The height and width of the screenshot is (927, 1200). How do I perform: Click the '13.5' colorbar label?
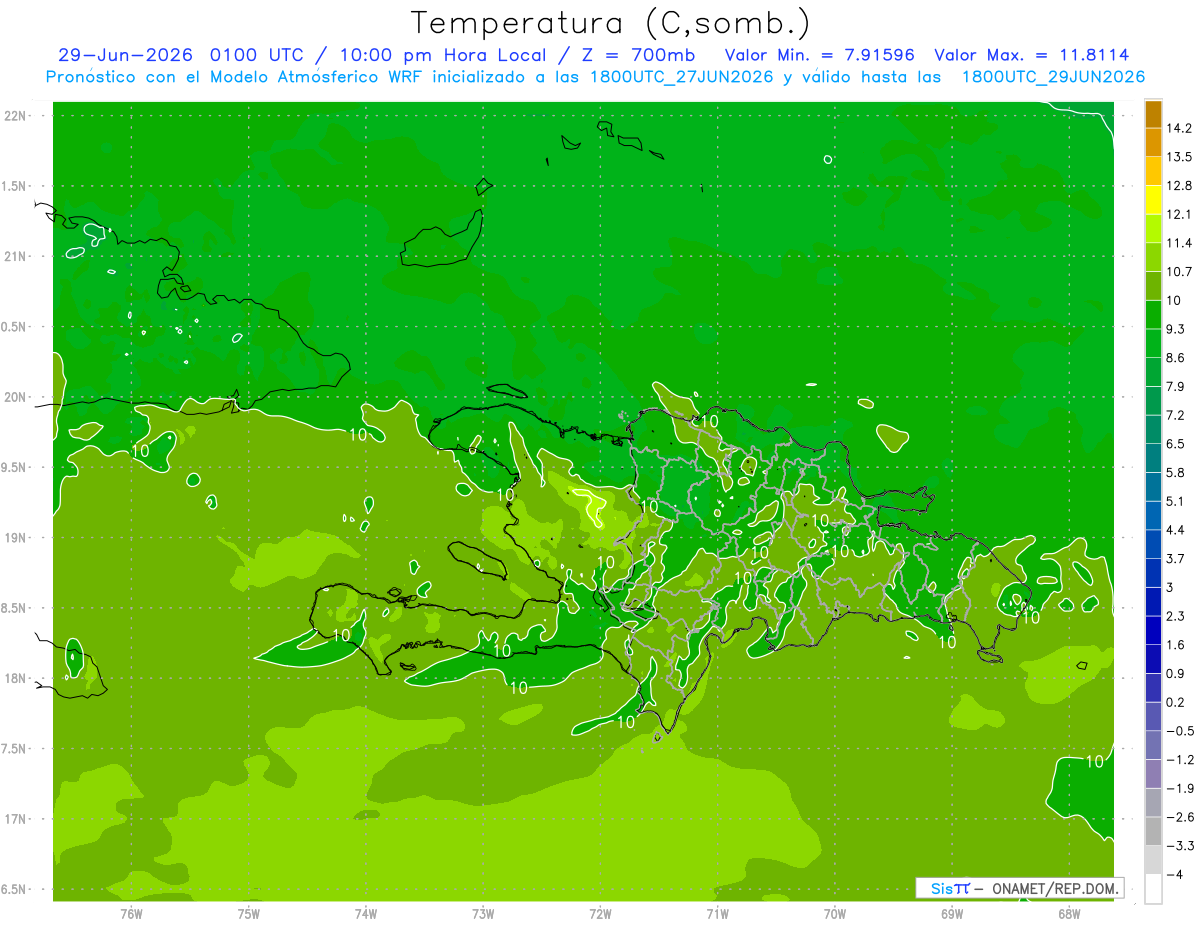[1180, 157]
